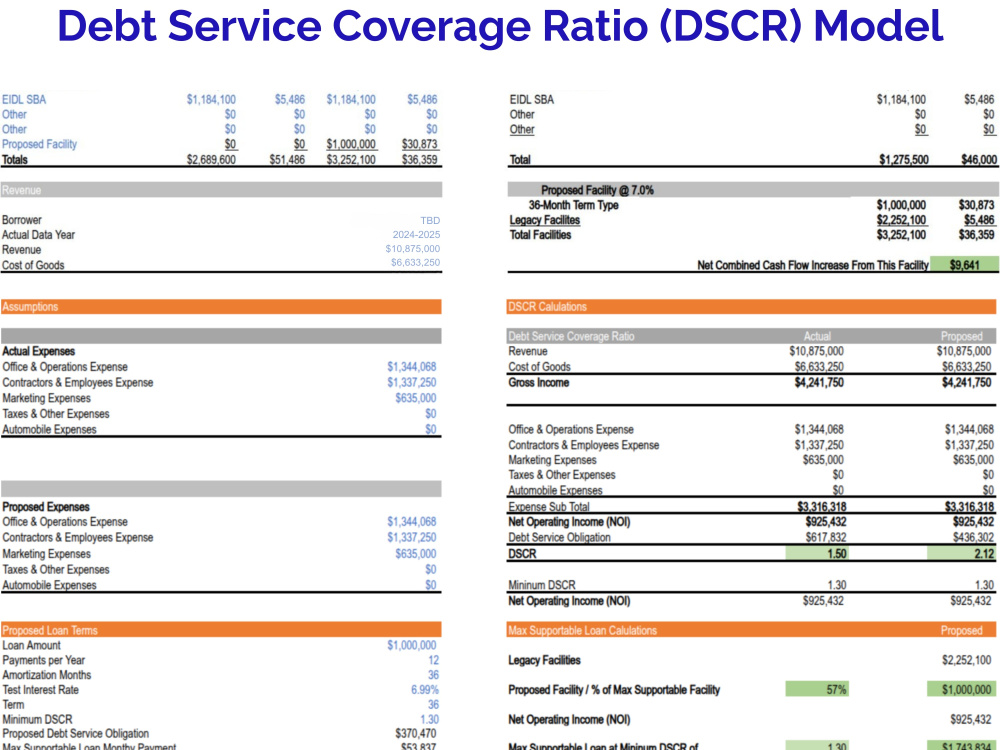Click the 'Mininum DSCR' row label
1000x750 pixels.
click(x=541, y=585)
